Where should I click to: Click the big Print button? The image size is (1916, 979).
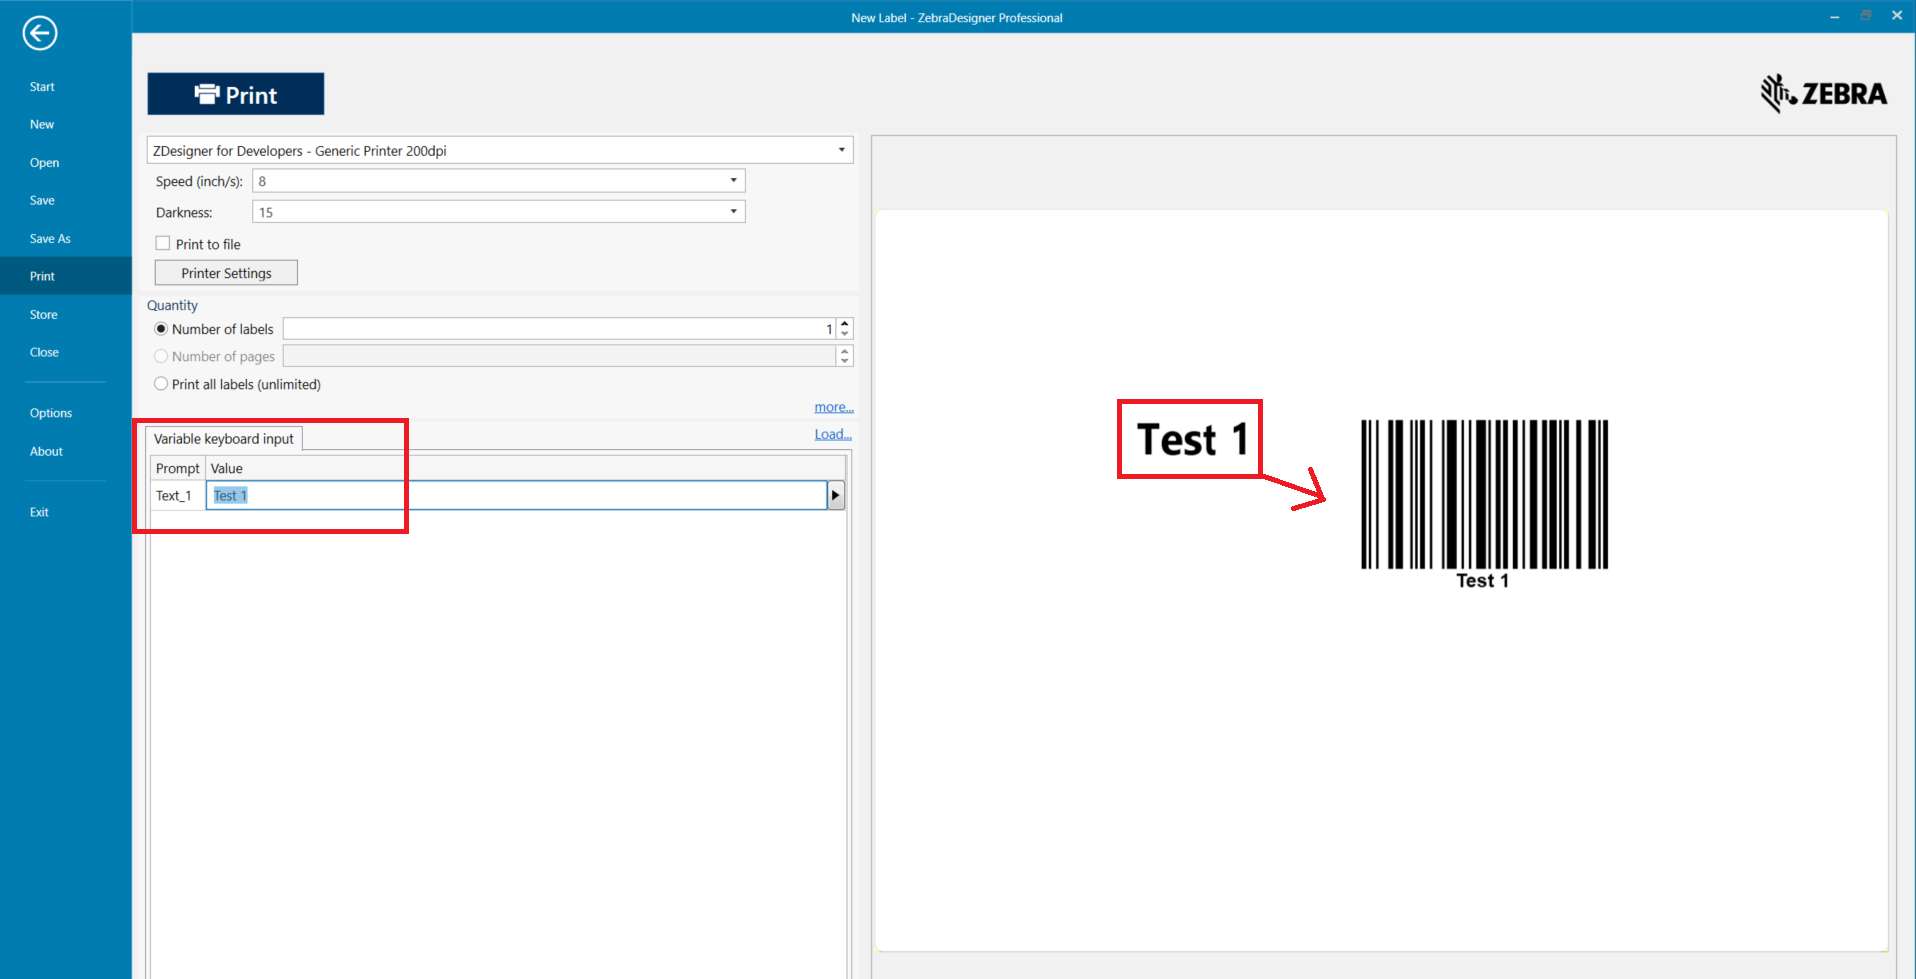[x=236, y=94]
